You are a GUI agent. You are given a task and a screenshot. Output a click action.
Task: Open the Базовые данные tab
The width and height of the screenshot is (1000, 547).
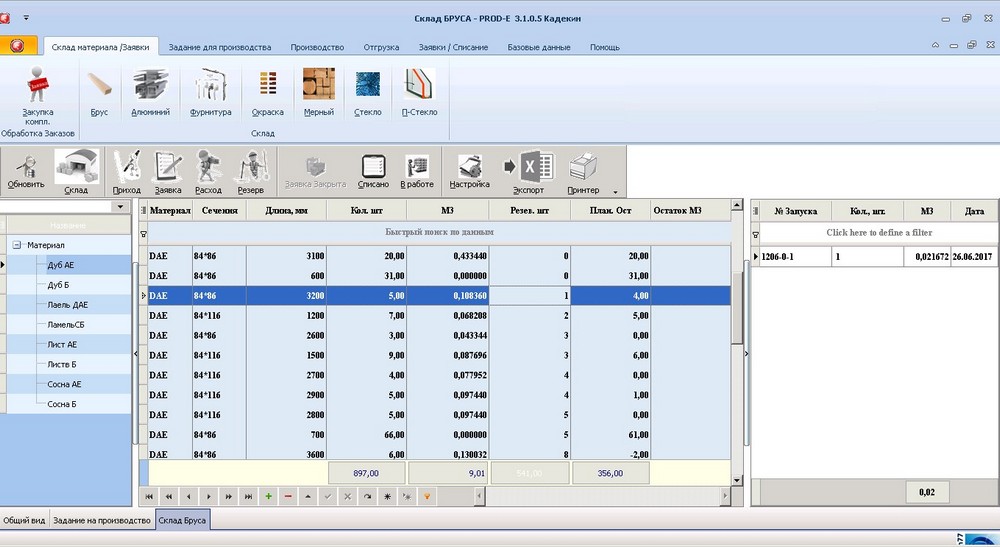coord(539,47)
